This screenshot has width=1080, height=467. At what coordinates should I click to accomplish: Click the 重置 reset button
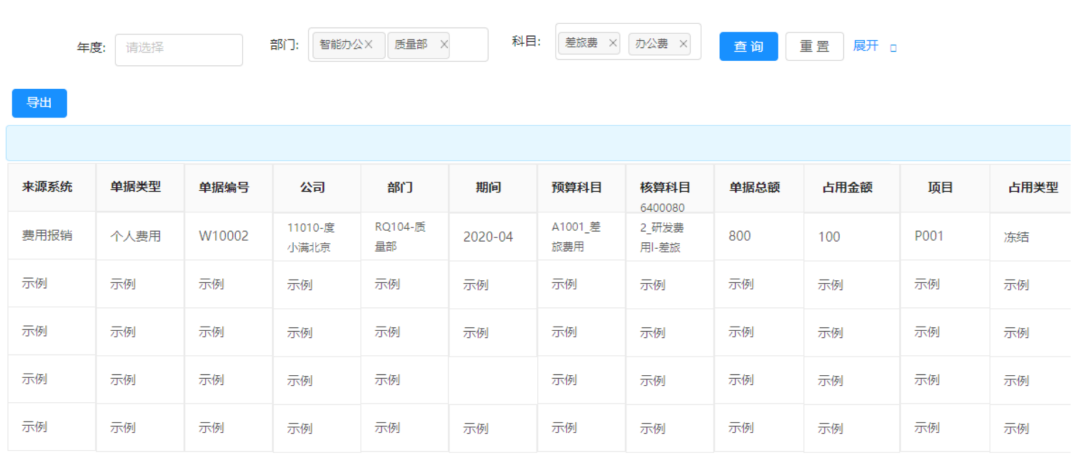pyautogui.click(x=814, y=46)
